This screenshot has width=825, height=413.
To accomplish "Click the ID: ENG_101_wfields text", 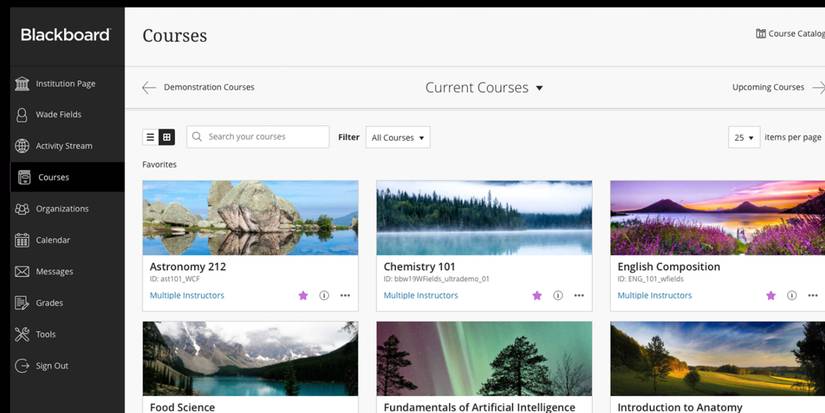I will [x=651, y=279].
